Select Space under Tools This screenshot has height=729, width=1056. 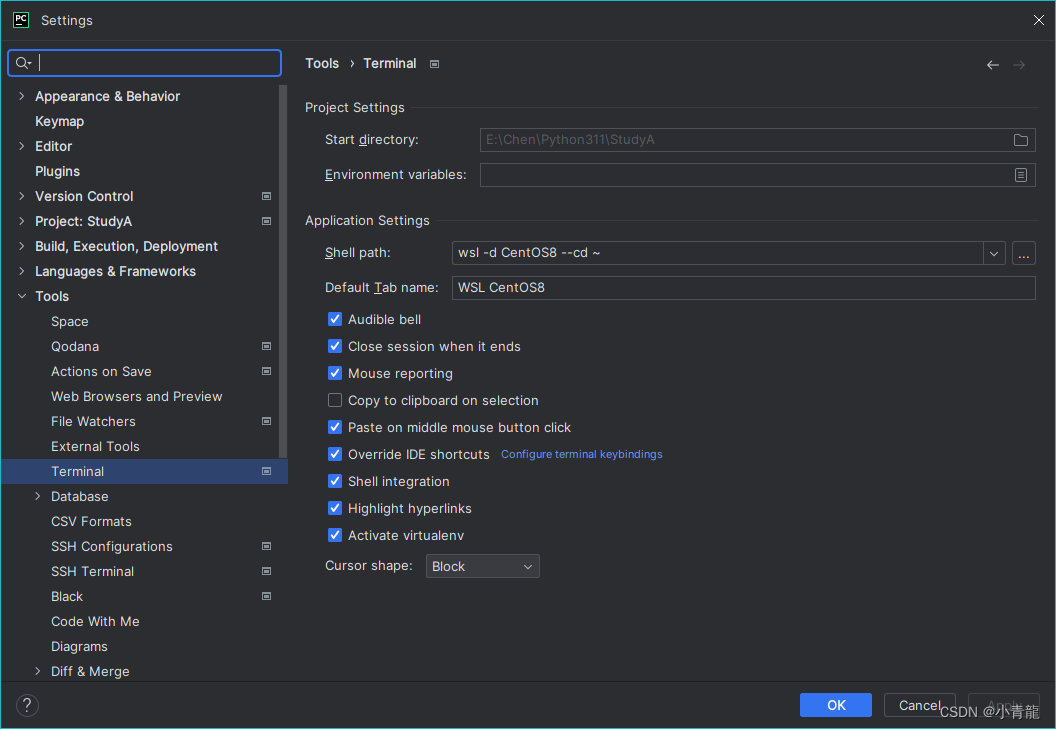(69, 321)
